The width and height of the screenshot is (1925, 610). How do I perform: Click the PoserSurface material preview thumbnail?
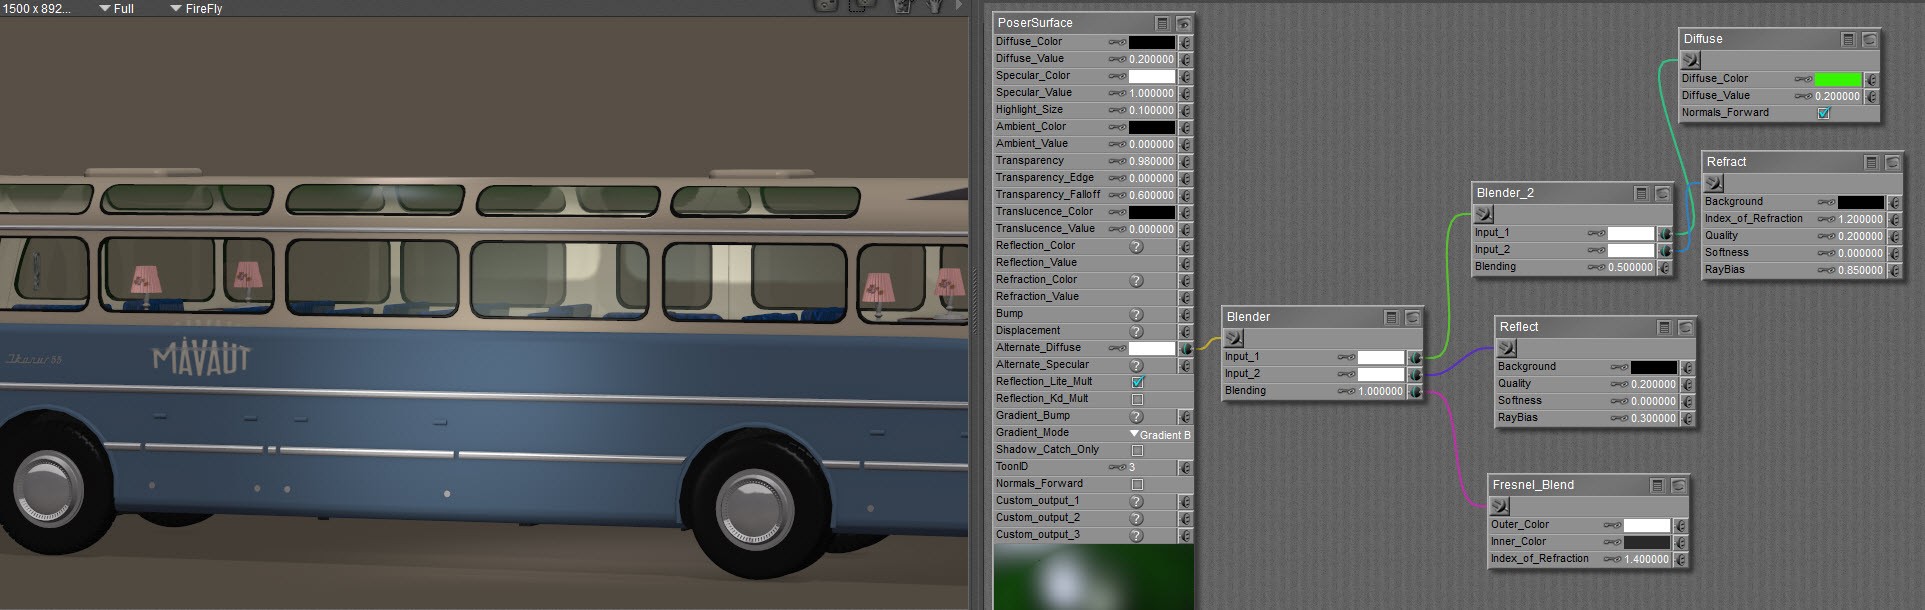(1094, 577)
